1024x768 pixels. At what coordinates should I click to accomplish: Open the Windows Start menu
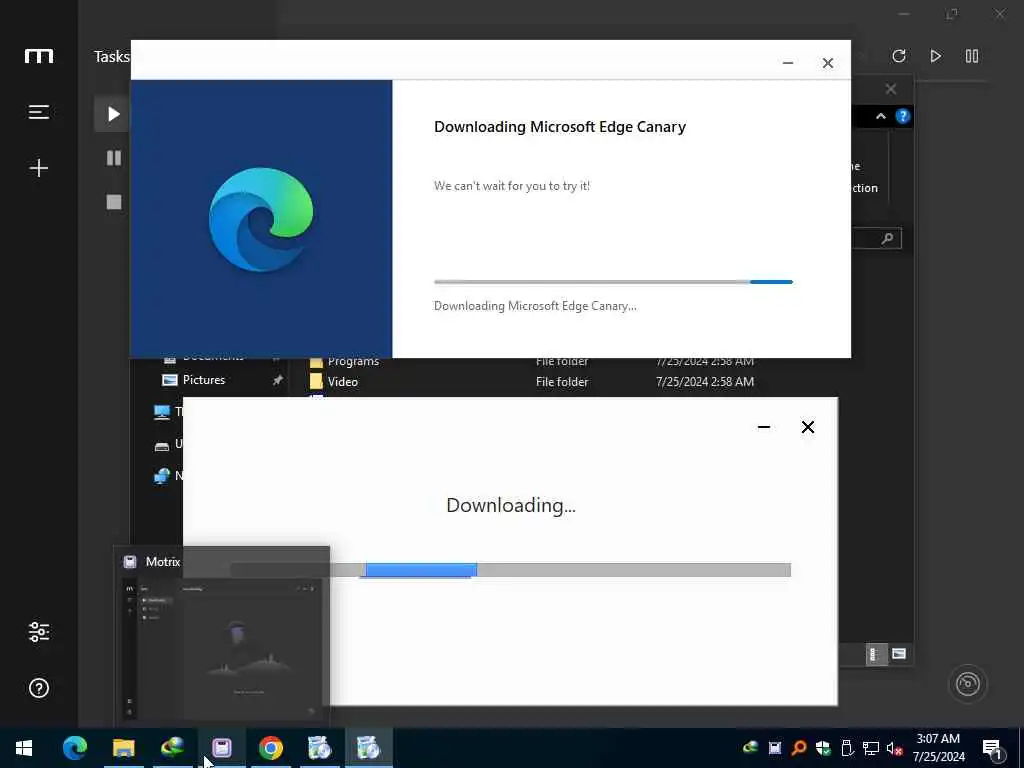24,748
